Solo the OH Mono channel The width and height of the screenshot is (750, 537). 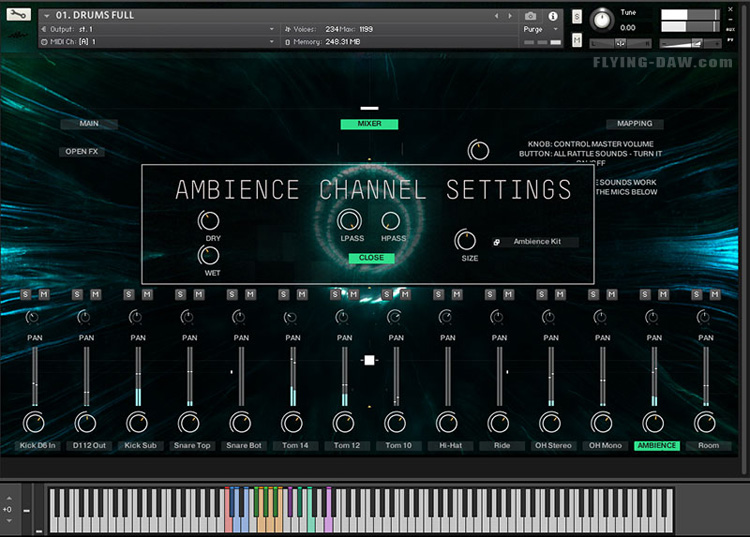click(593, 294)
